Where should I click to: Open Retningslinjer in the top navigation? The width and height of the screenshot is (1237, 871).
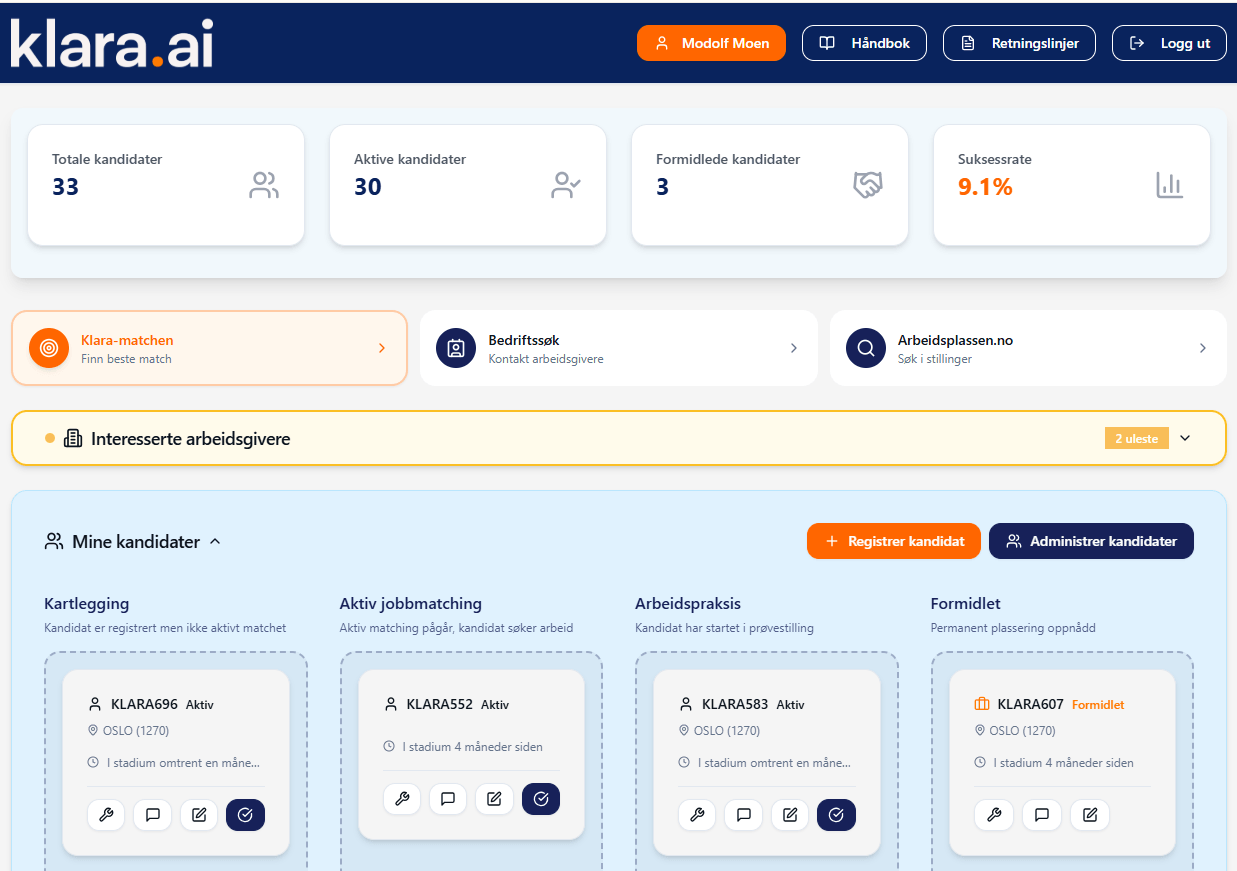pyautogui.click(x=1019, y=43)
